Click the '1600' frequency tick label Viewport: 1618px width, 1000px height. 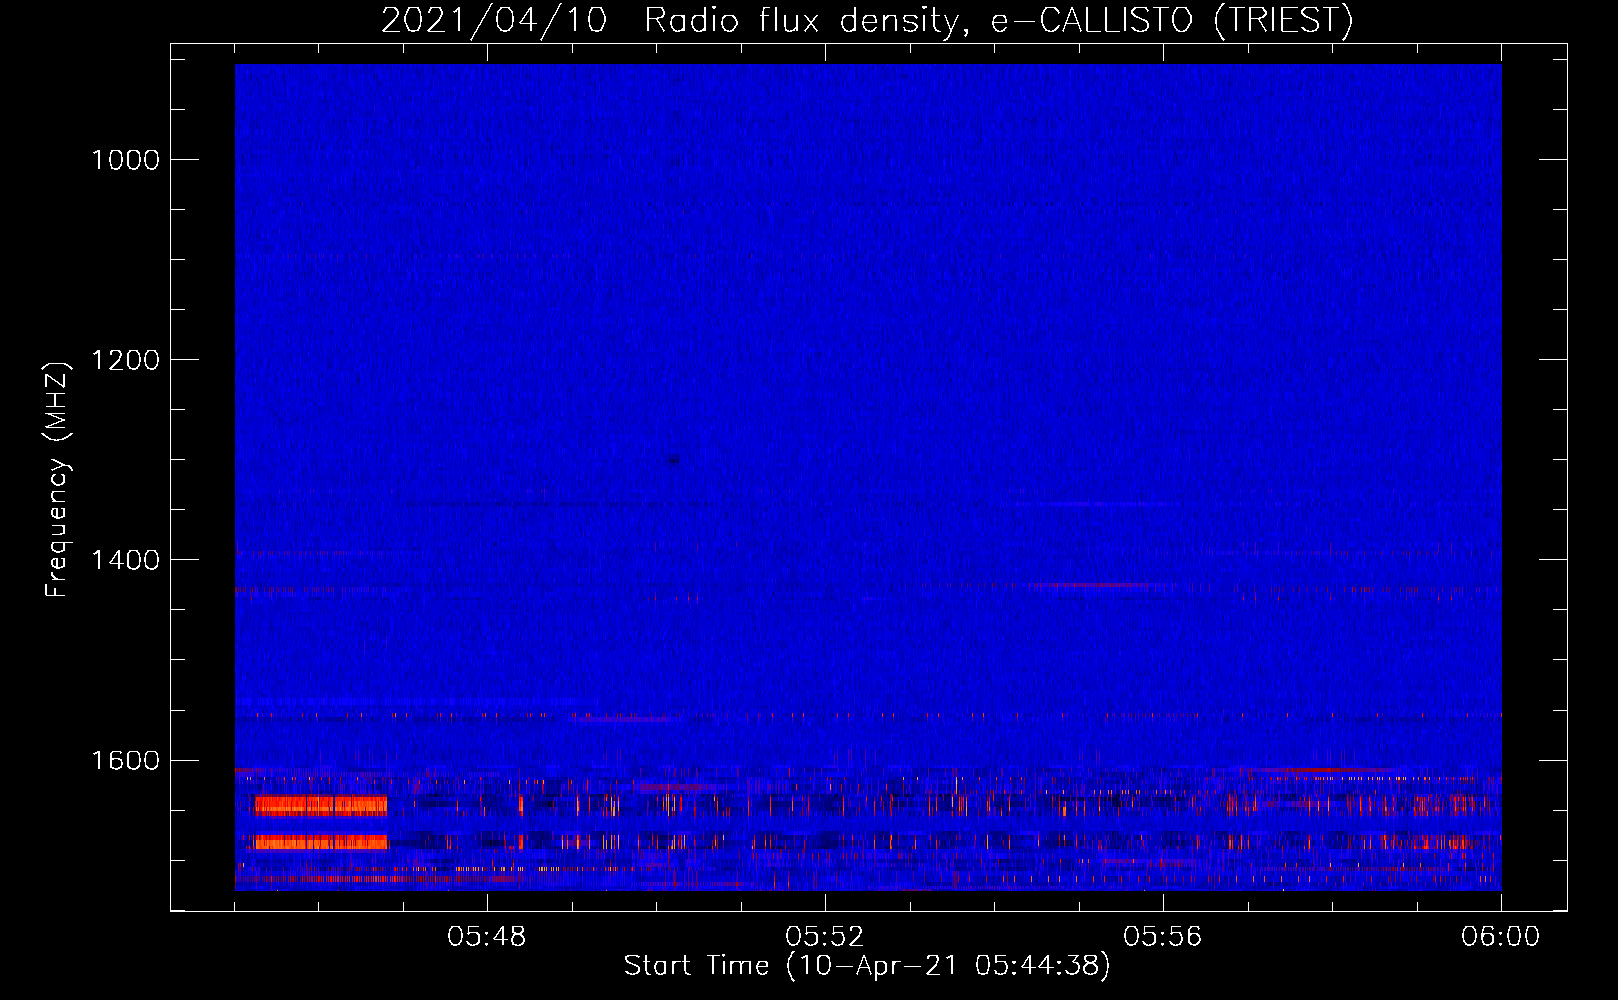pyautogui.click(x=125, y=760)
